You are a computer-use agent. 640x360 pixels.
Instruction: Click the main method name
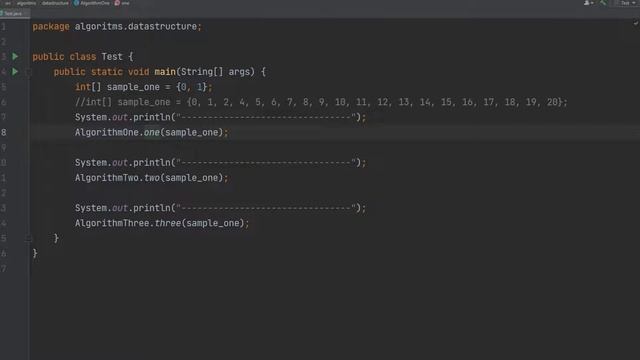[x=165, y=72]
